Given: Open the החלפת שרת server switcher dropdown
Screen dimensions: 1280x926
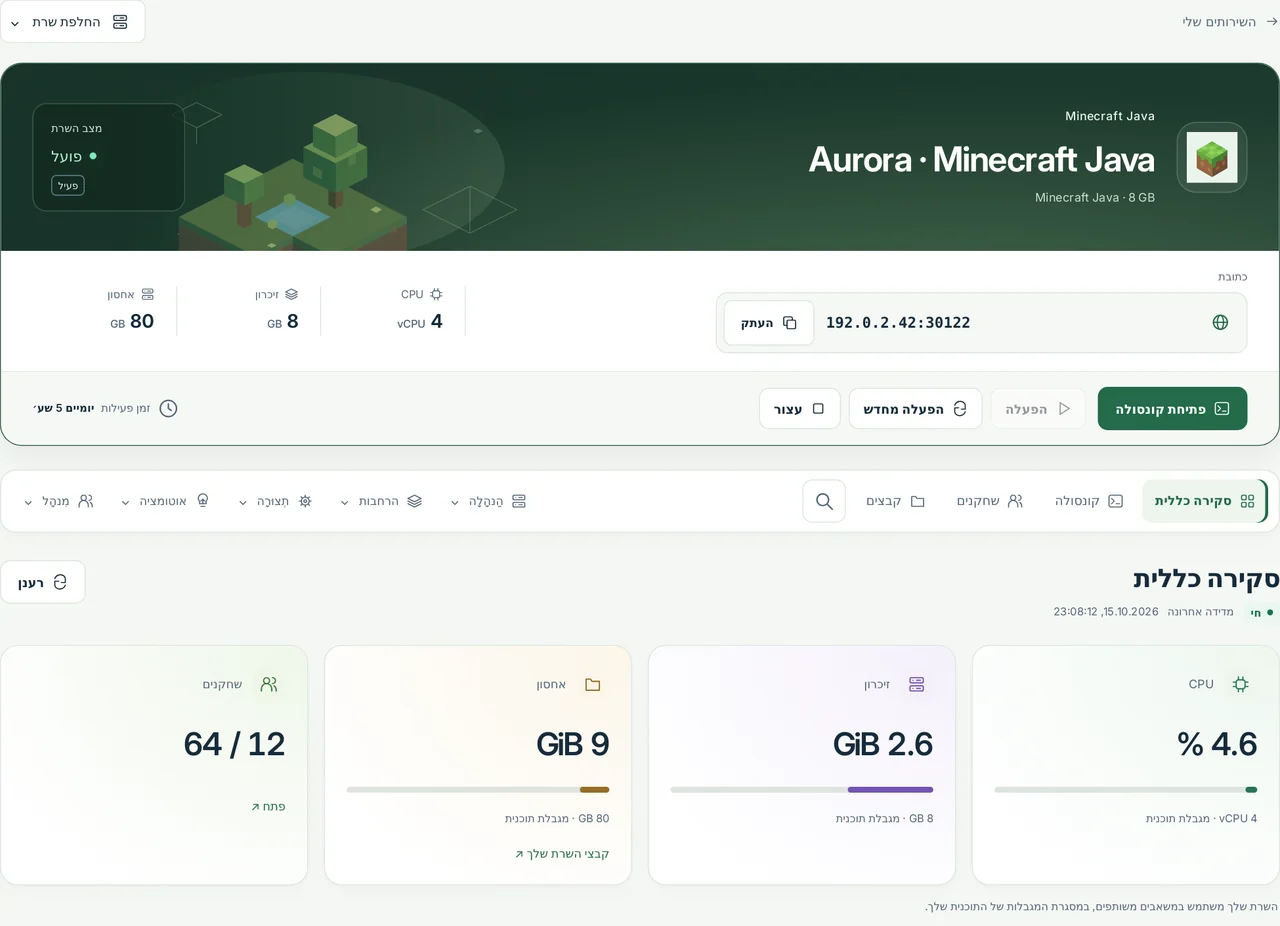Looking at the screenshot, I should (73, 22).
